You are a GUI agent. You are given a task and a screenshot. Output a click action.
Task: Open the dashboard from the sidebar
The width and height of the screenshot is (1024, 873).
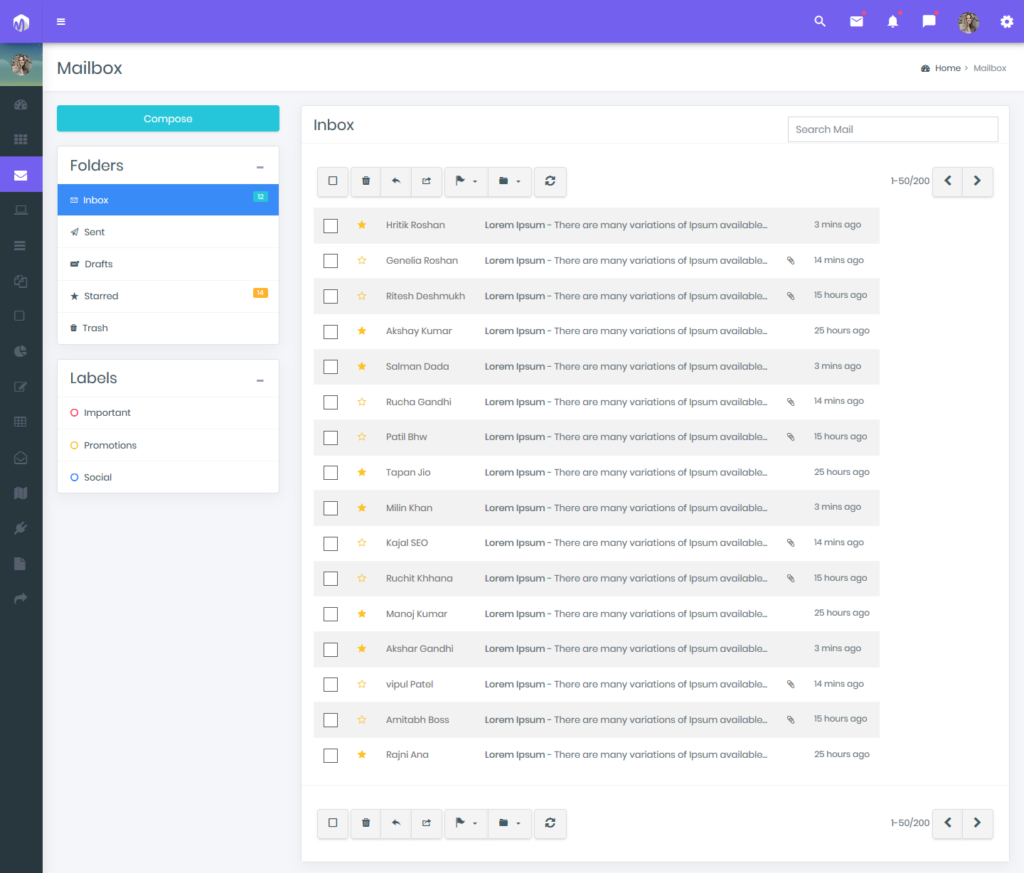(x=21, y=104)
